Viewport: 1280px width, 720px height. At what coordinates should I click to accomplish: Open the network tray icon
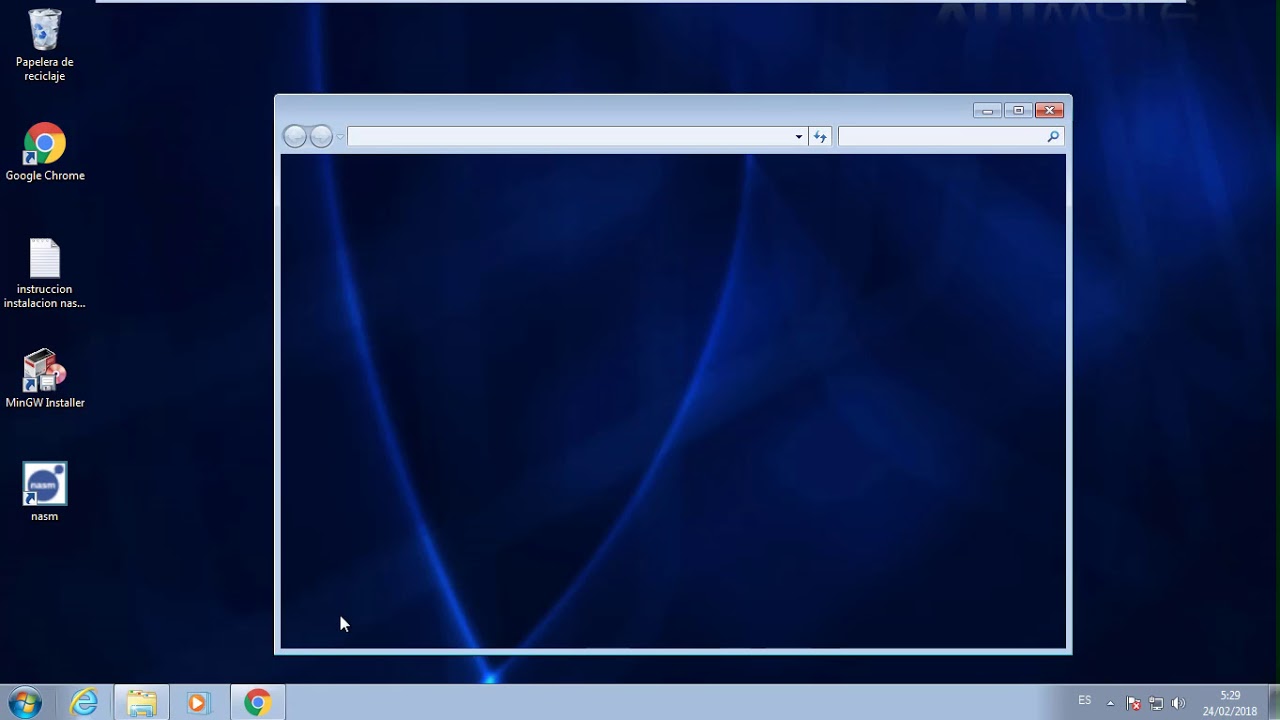(x=1156, y=703)
